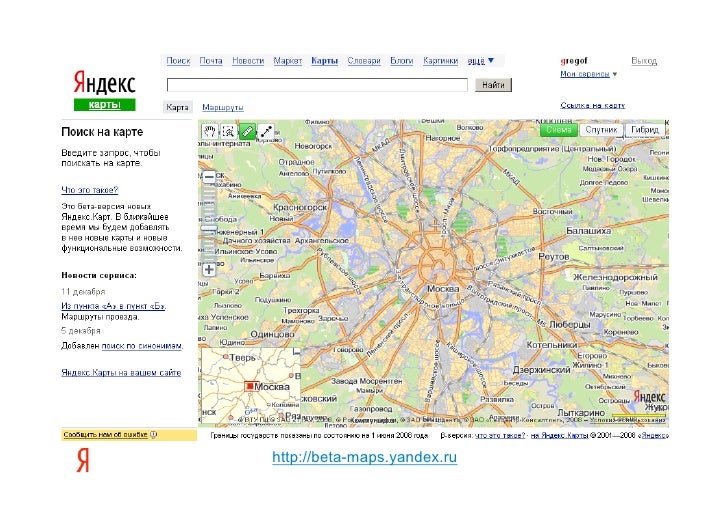Viewport: 728px width, 514px height.
Task: Click the Выход logout link
Action: (x=644, y=61)
